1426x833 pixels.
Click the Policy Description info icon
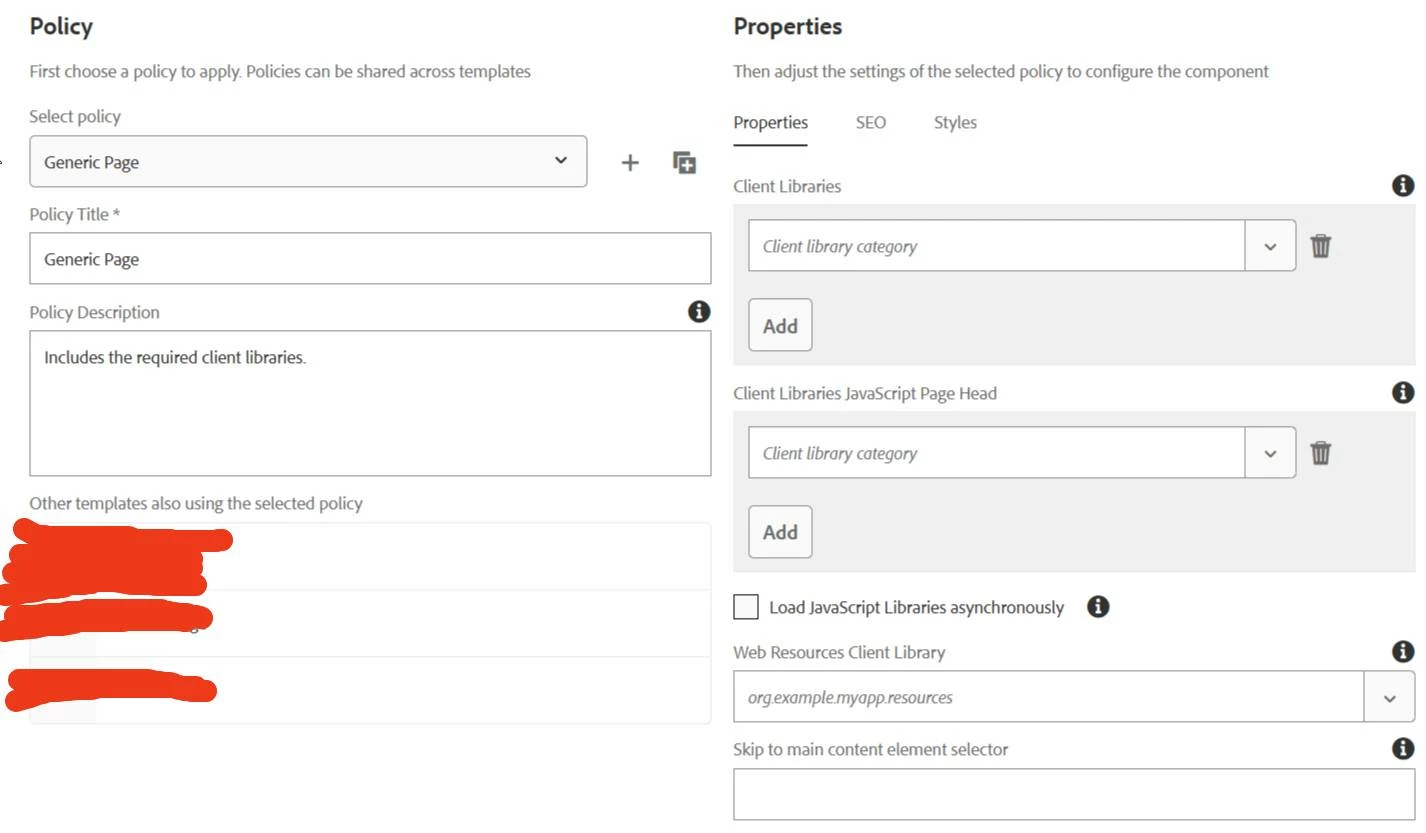click(699, 312)
